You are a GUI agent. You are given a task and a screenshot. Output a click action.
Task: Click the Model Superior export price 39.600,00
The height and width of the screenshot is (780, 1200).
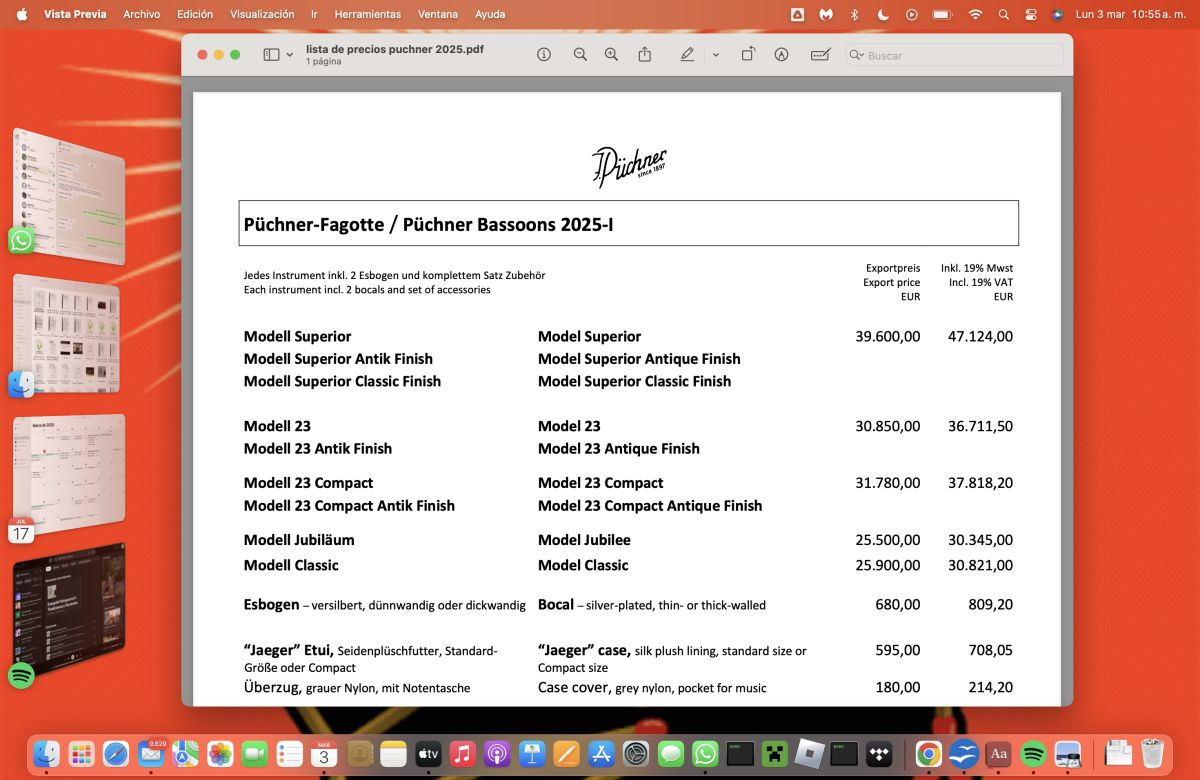(x=887, y=336)
